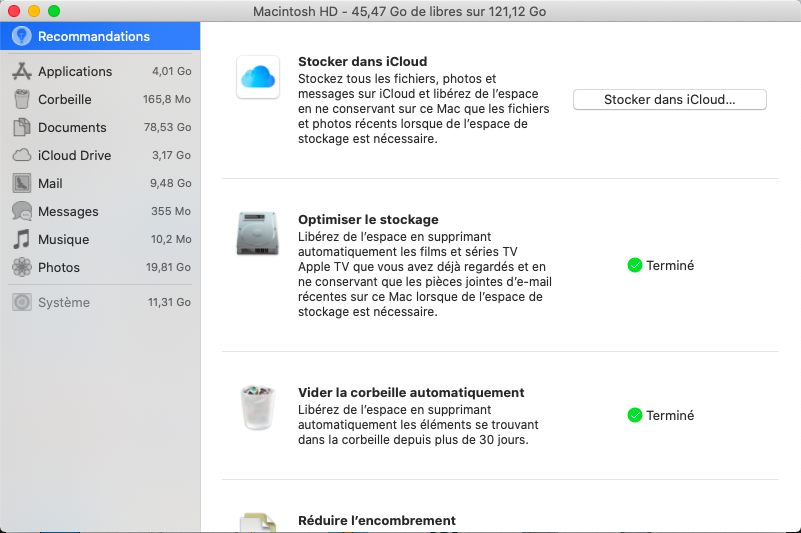
Task: Click the Macintosh HD window title bar
Action: coord(400,11)
